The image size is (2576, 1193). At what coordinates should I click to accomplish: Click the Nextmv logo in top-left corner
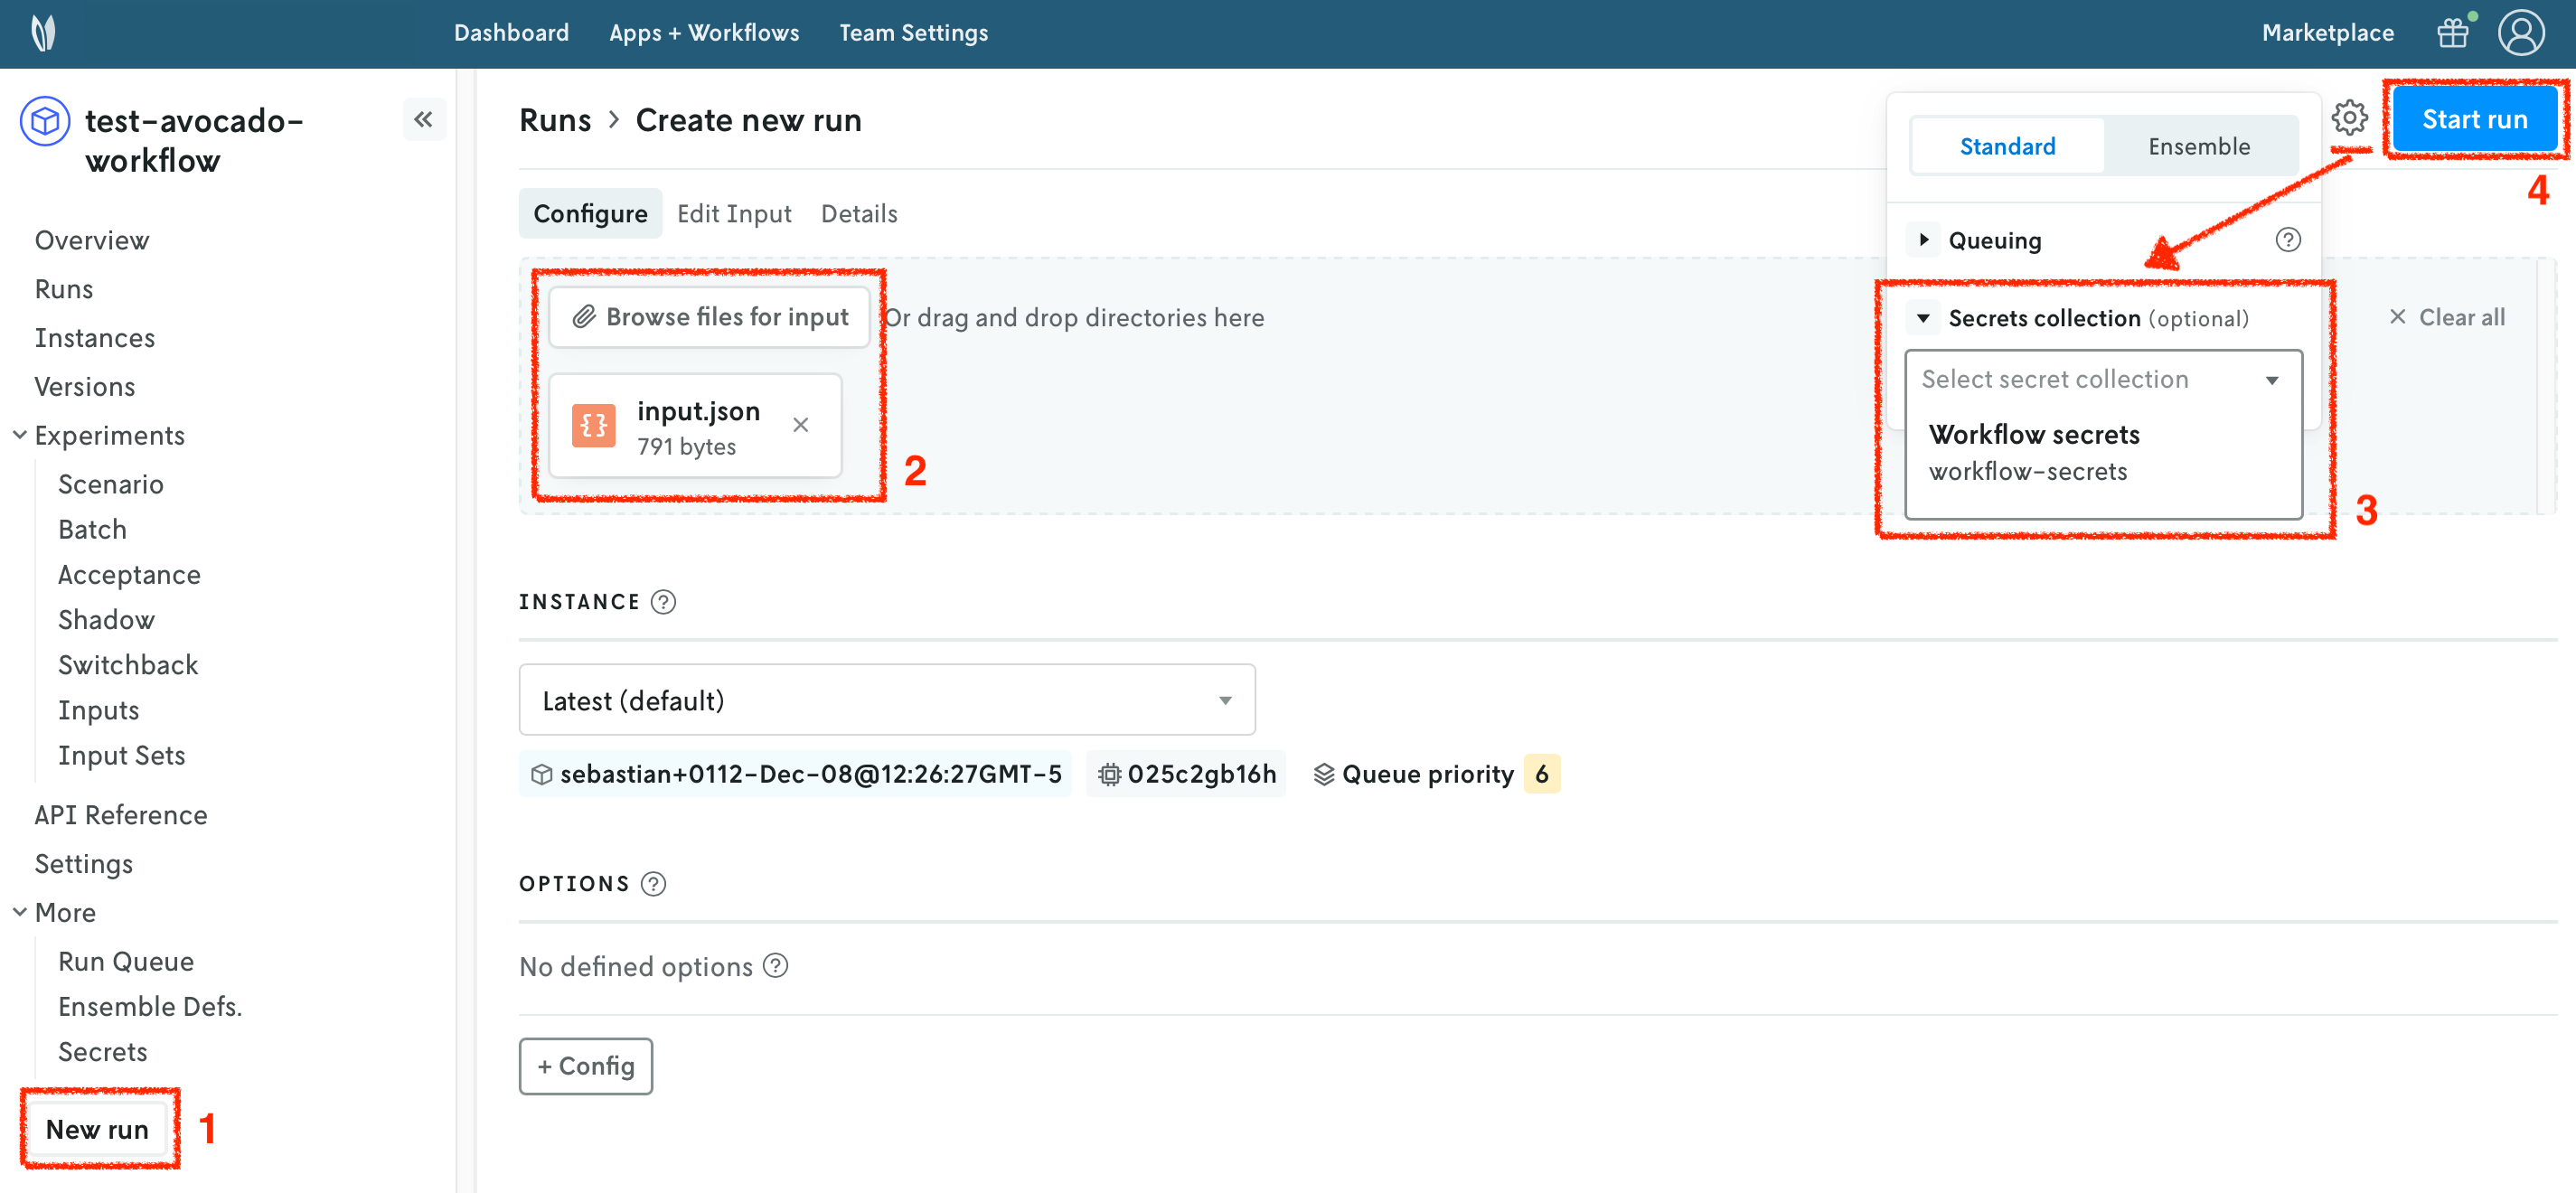point(43,33)
